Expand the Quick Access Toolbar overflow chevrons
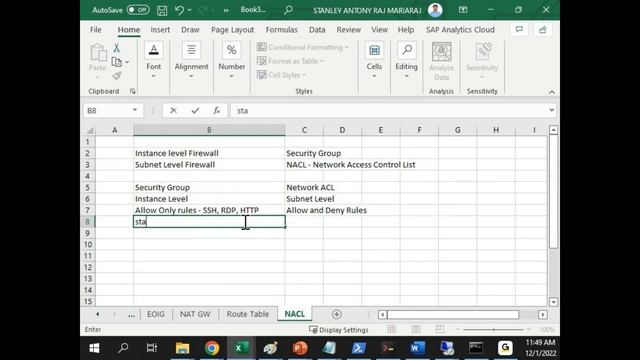 tap(226, 10)
